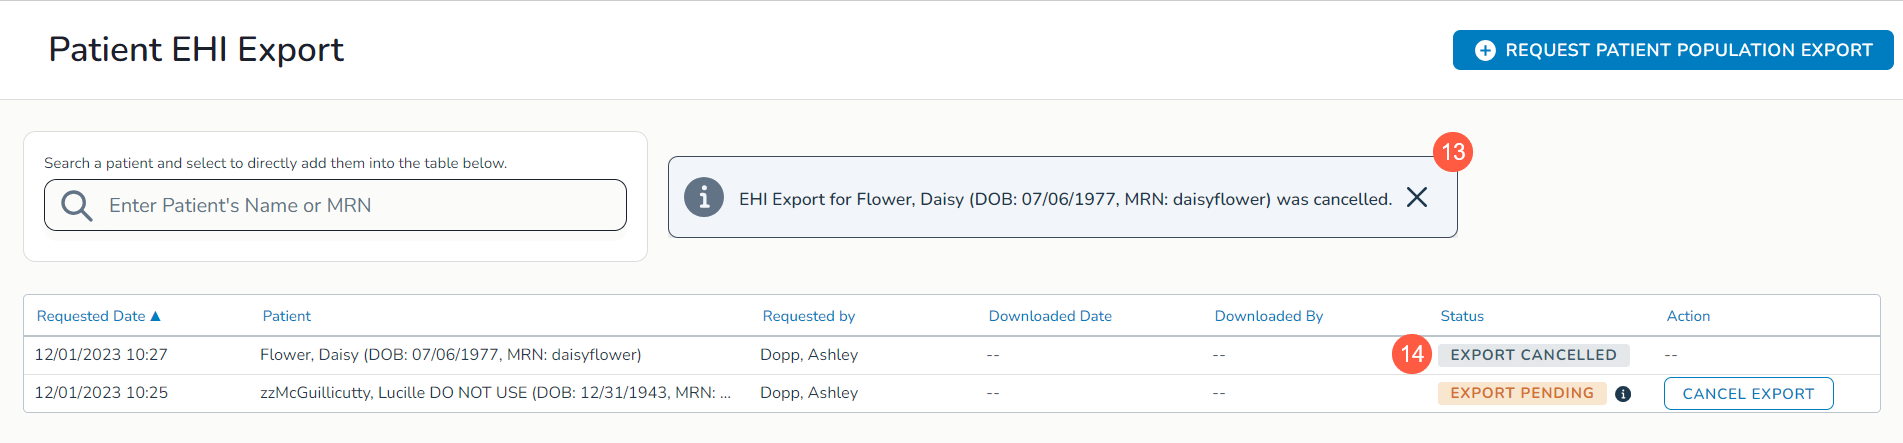Click the info icon beside Export Pending
The image size is (1903, 443).
(x=1623, y=394)
